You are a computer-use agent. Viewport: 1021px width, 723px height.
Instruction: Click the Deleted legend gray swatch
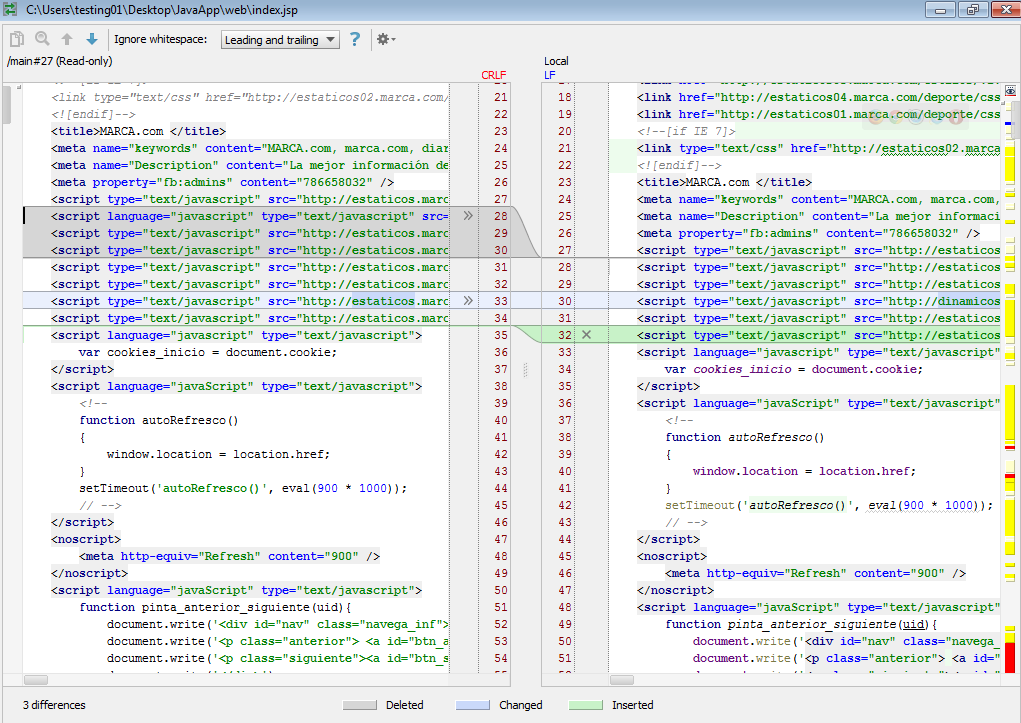[359, 705]
